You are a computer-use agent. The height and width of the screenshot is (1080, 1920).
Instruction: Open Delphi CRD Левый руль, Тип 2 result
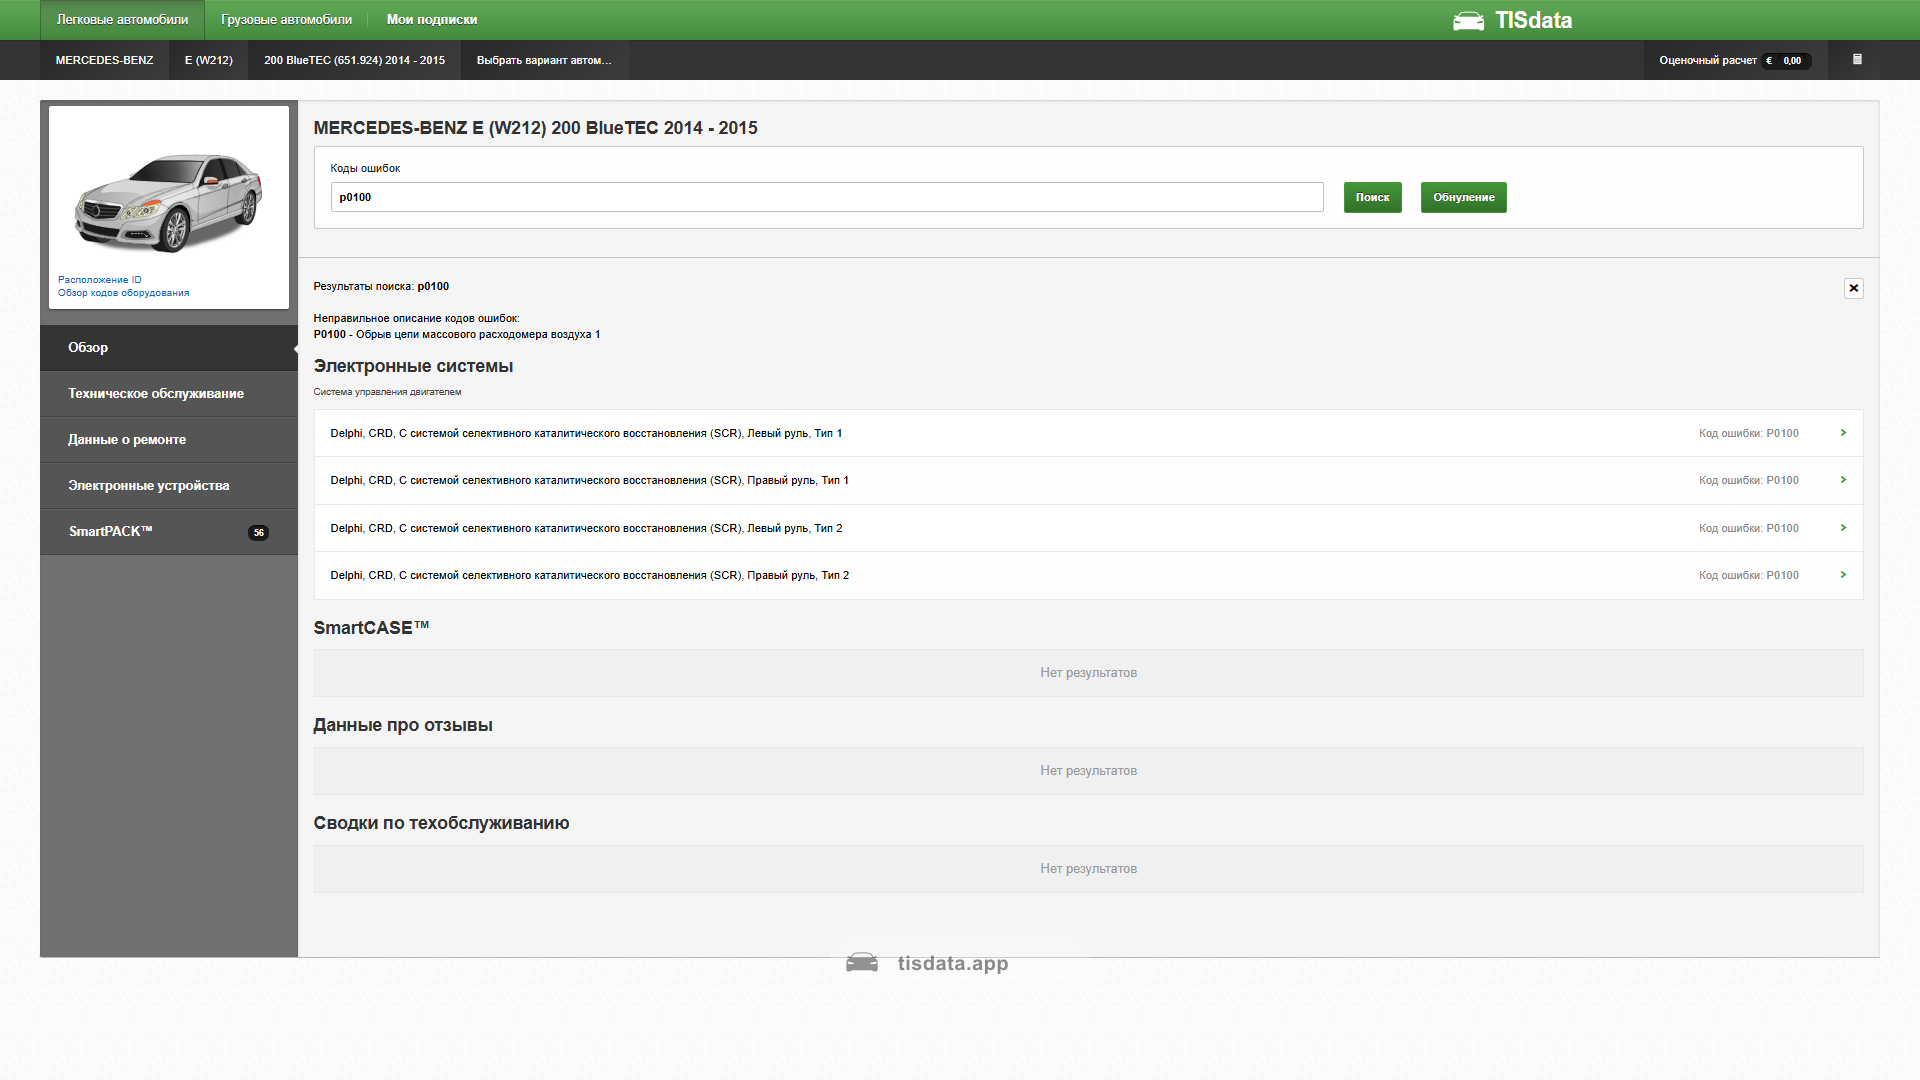click(x=1088, y=528)
